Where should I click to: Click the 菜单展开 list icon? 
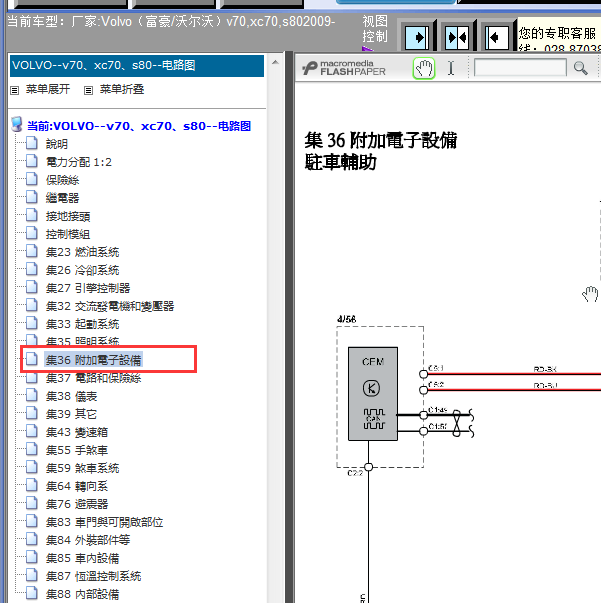tap(15, 90)
